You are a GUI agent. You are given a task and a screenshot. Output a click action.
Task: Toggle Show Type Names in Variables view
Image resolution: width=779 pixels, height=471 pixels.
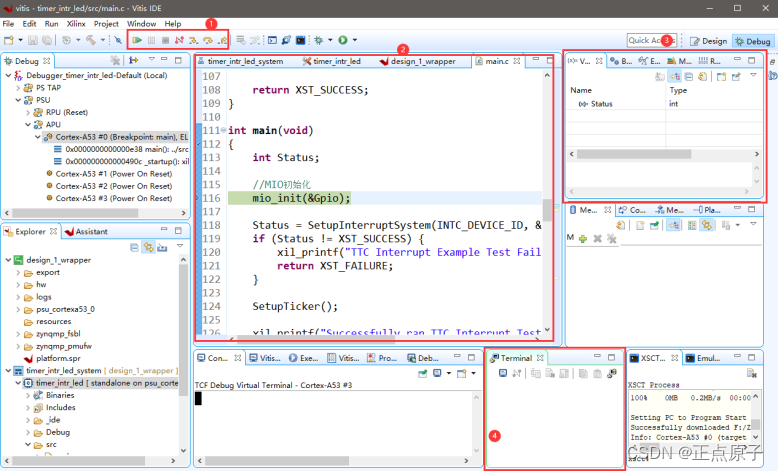click(674, 76)
